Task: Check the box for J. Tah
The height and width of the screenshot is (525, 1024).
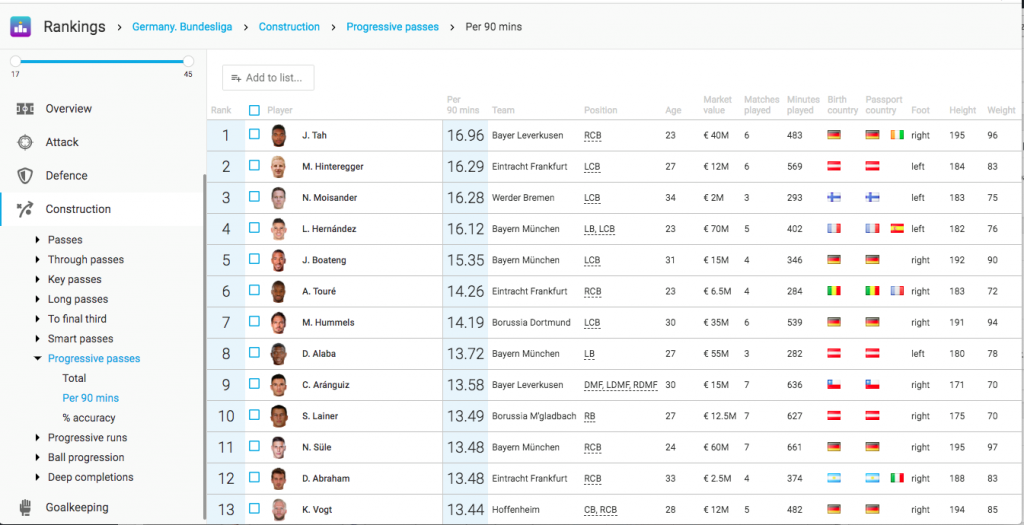Action: (x=254, y=134)
